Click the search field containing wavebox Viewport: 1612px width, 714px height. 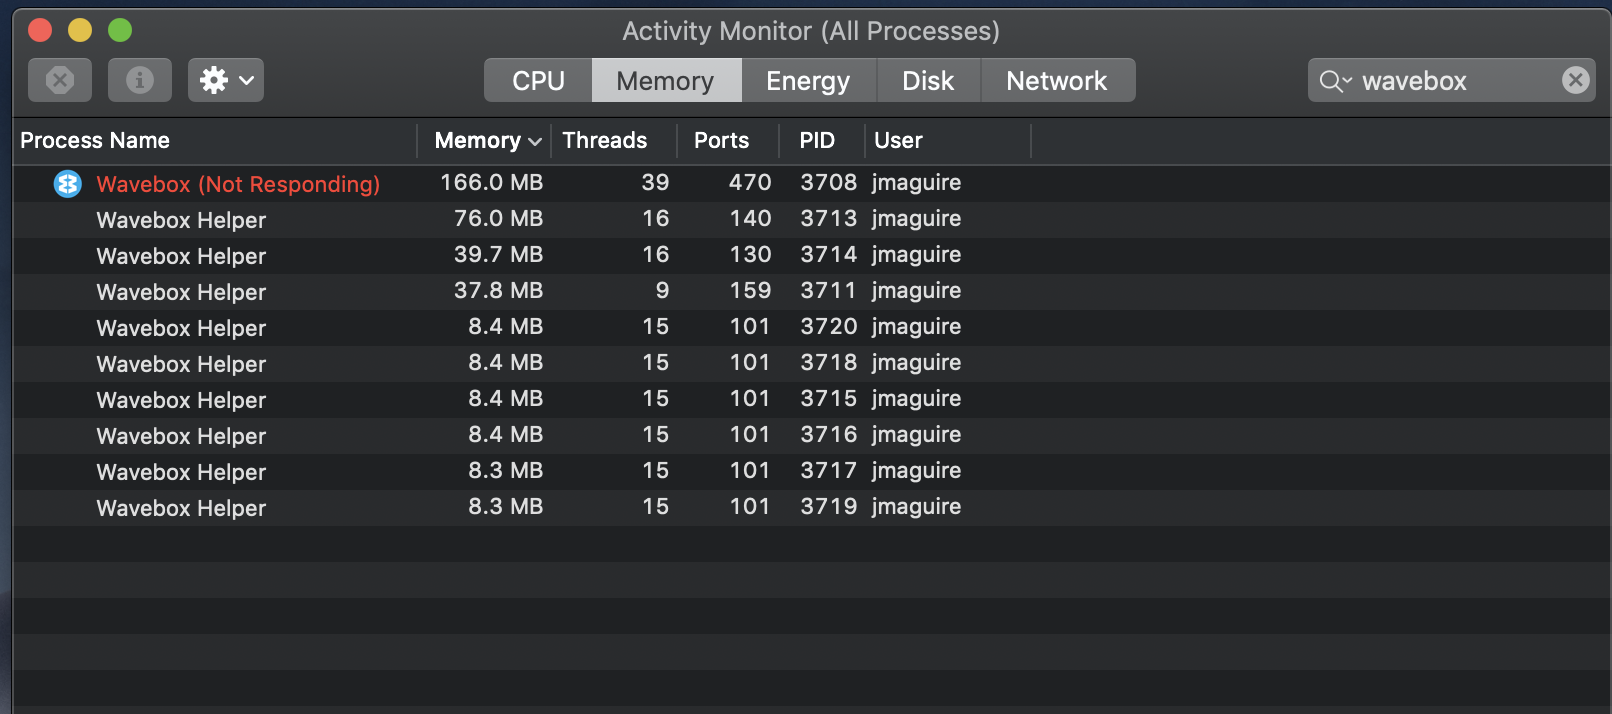1452,80
